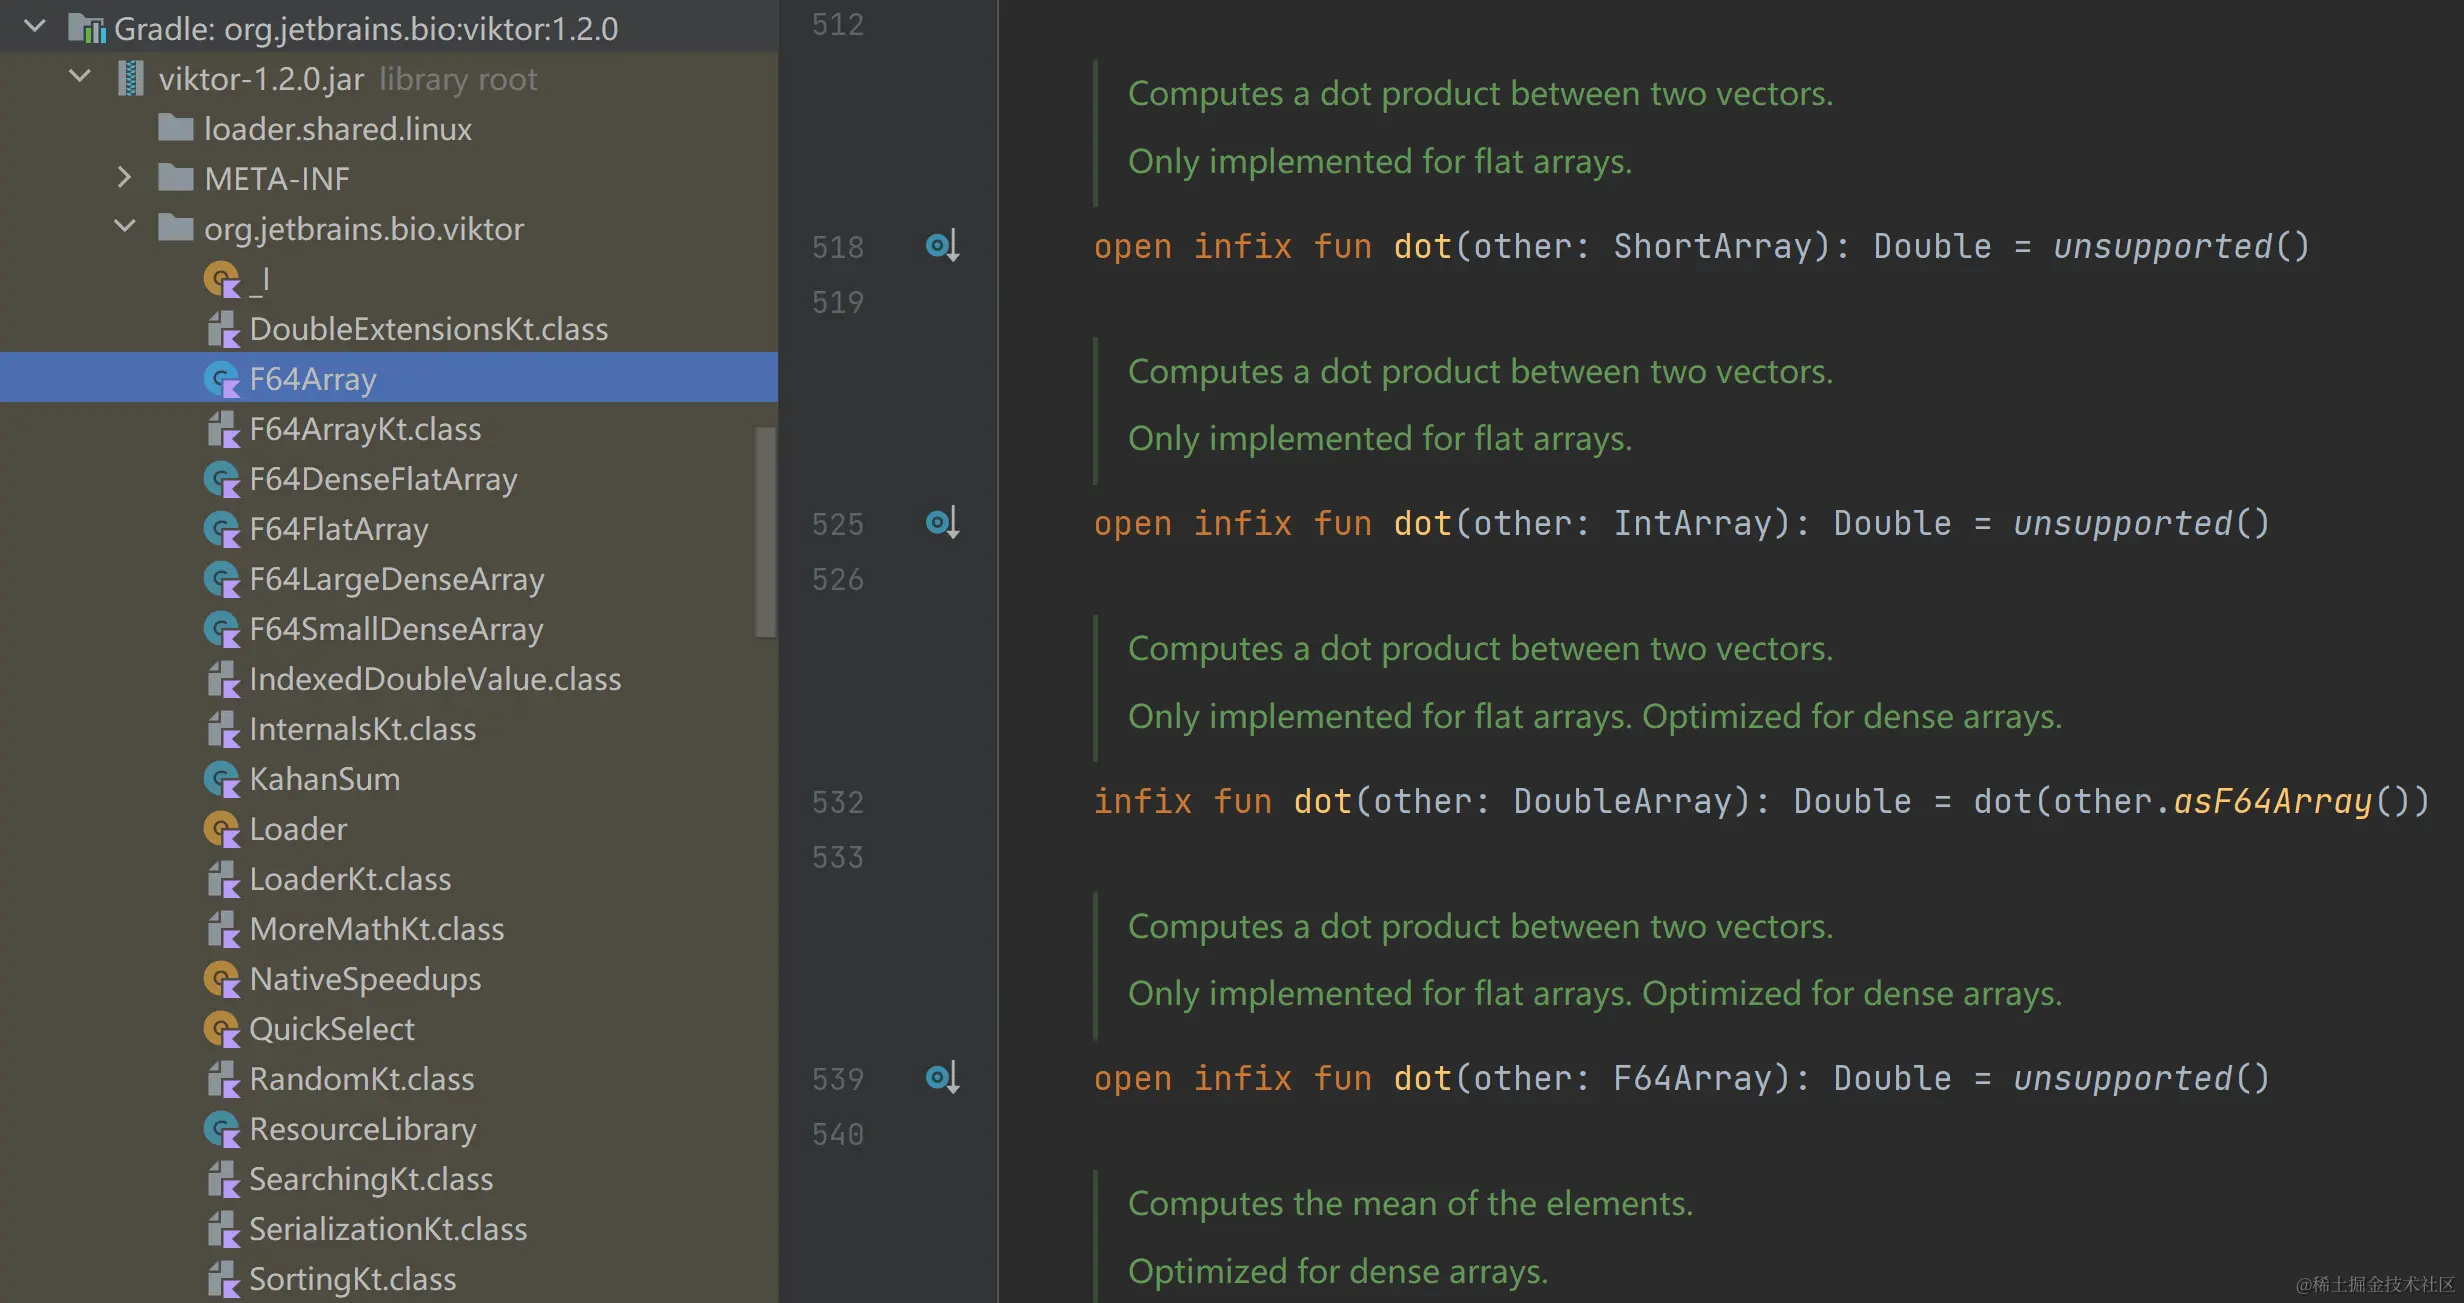Image resolution: width=2464 pixels, height=1303 pixels.
Task: Click the _I Kotlin object icon
Action: pyautogui.click(x=222, y=279)
